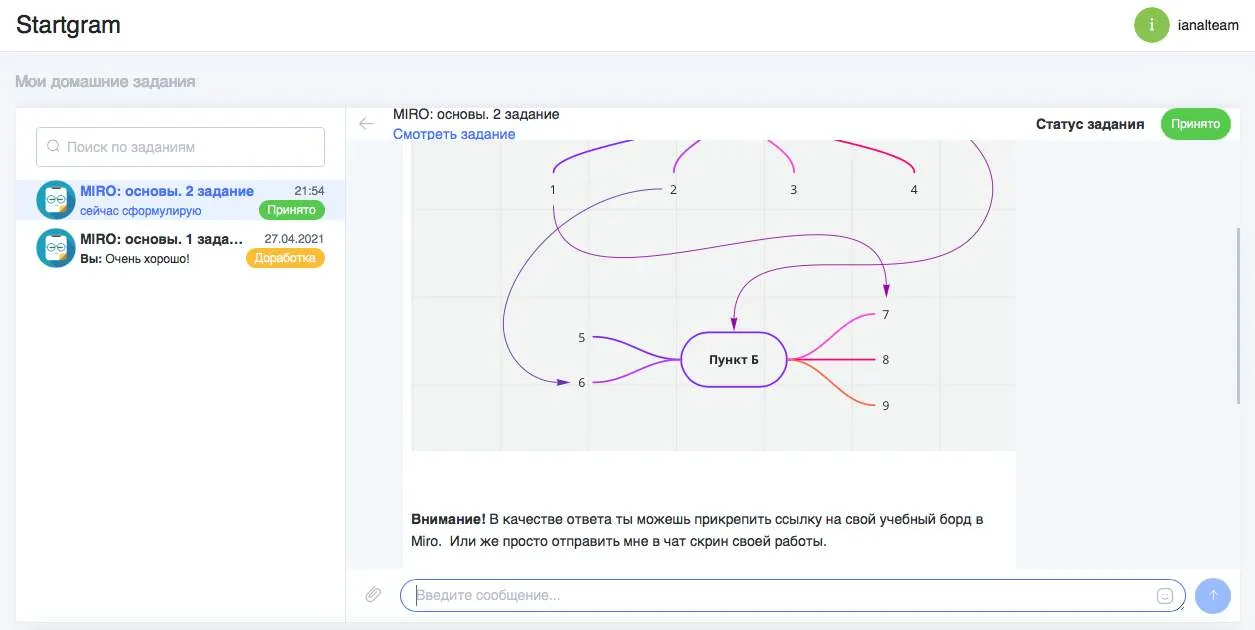The width and height of the screenshot is (1255, 630).
Task: Click the orange Доработка badge
Action: coord(286,258)
